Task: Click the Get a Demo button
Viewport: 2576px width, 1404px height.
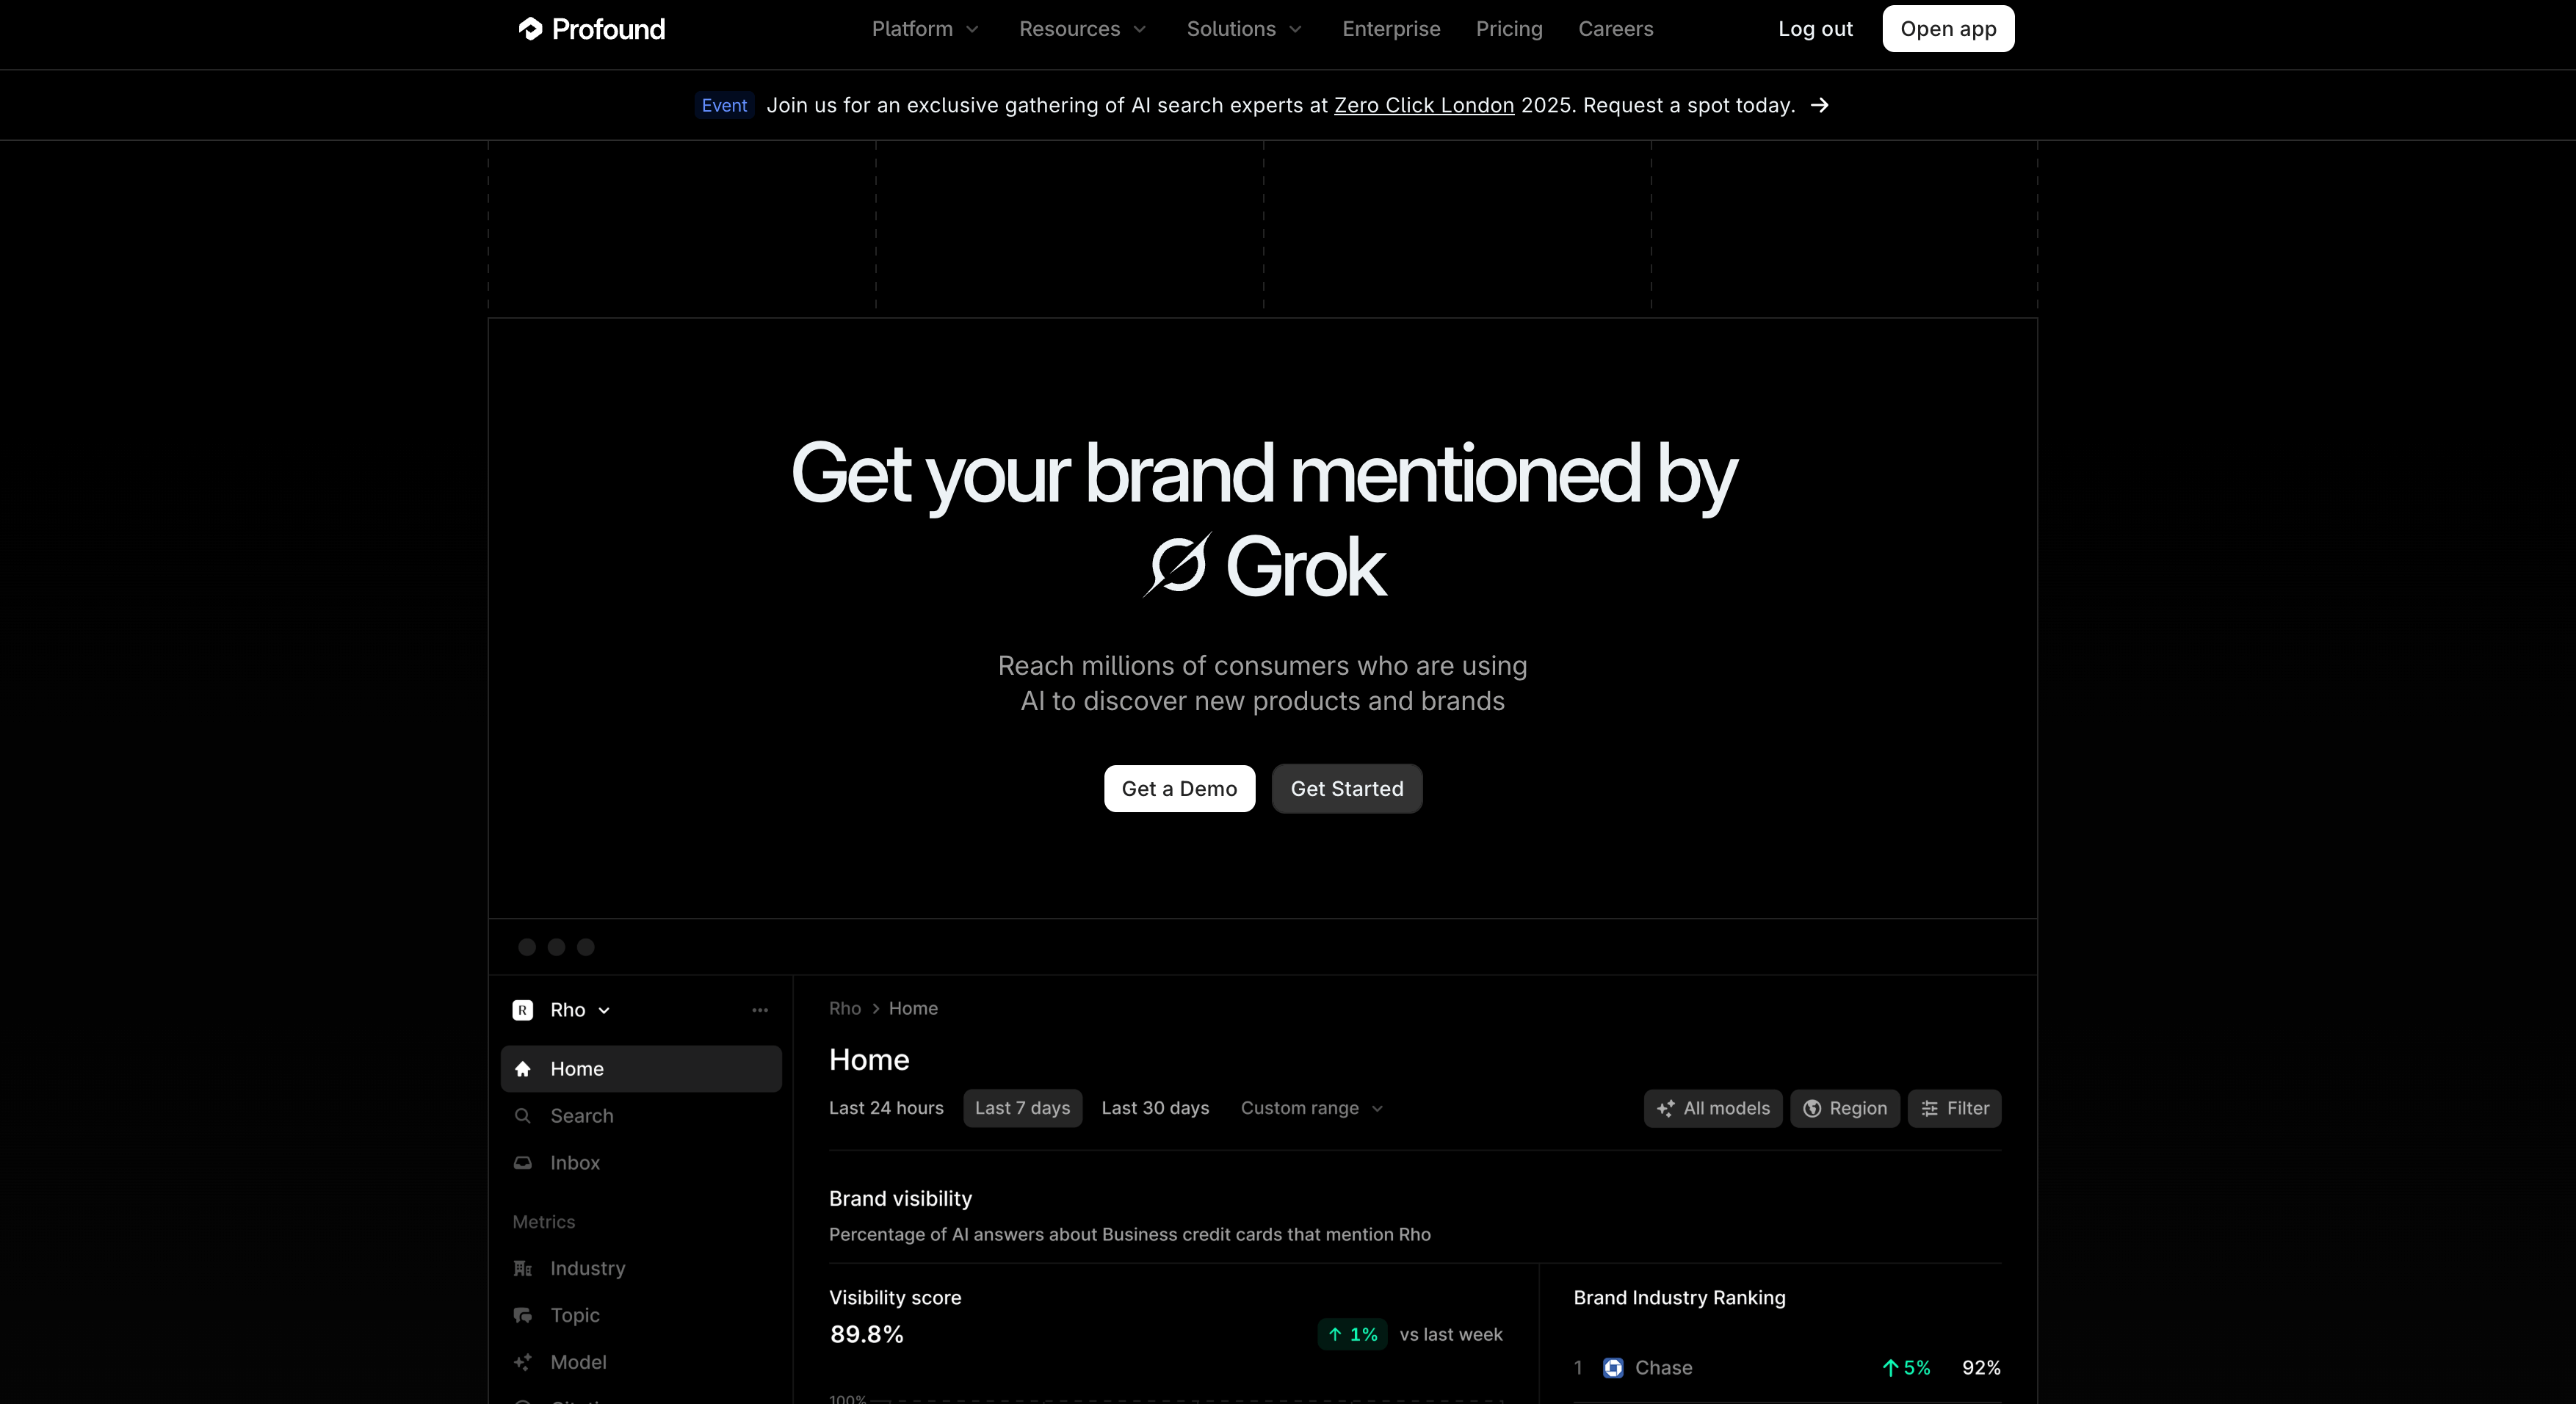Action: pos(1179,788)
